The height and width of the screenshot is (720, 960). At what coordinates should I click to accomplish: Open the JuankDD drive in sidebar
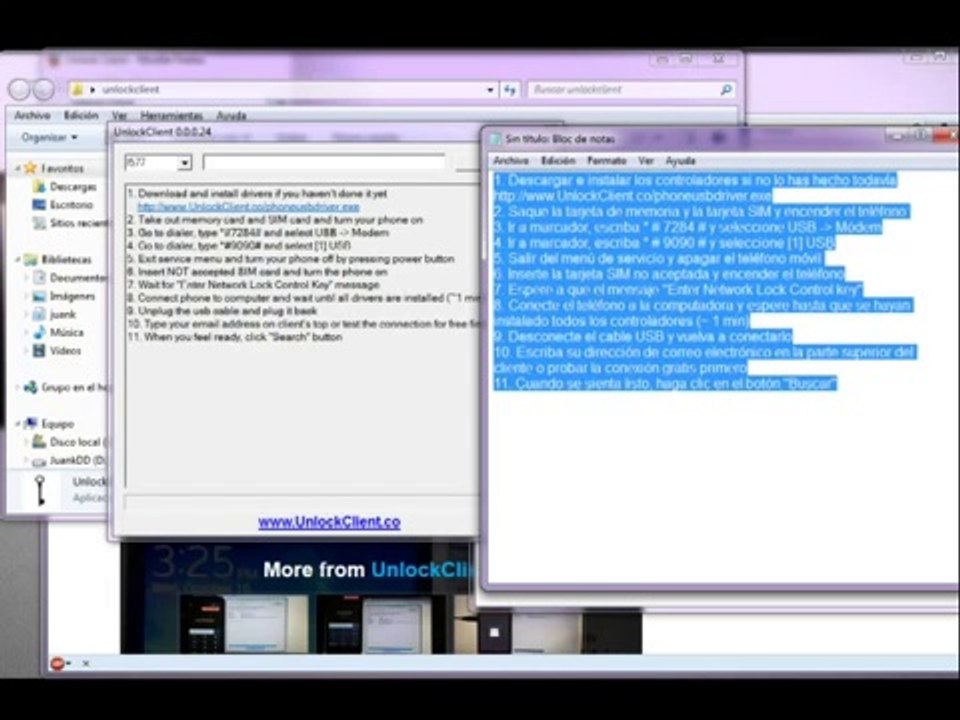pyautogui.click(x=77, y=460)
